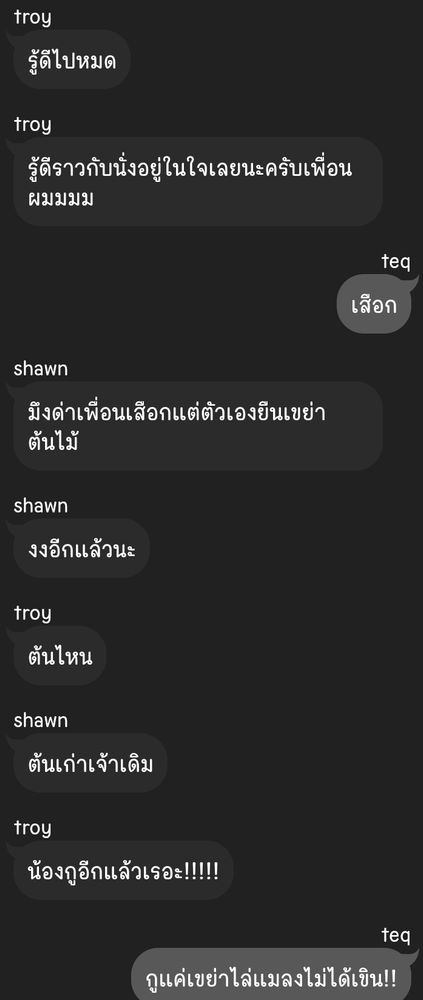
Task: Click the first troy sender name at top
Action: (x=32, y=18)
